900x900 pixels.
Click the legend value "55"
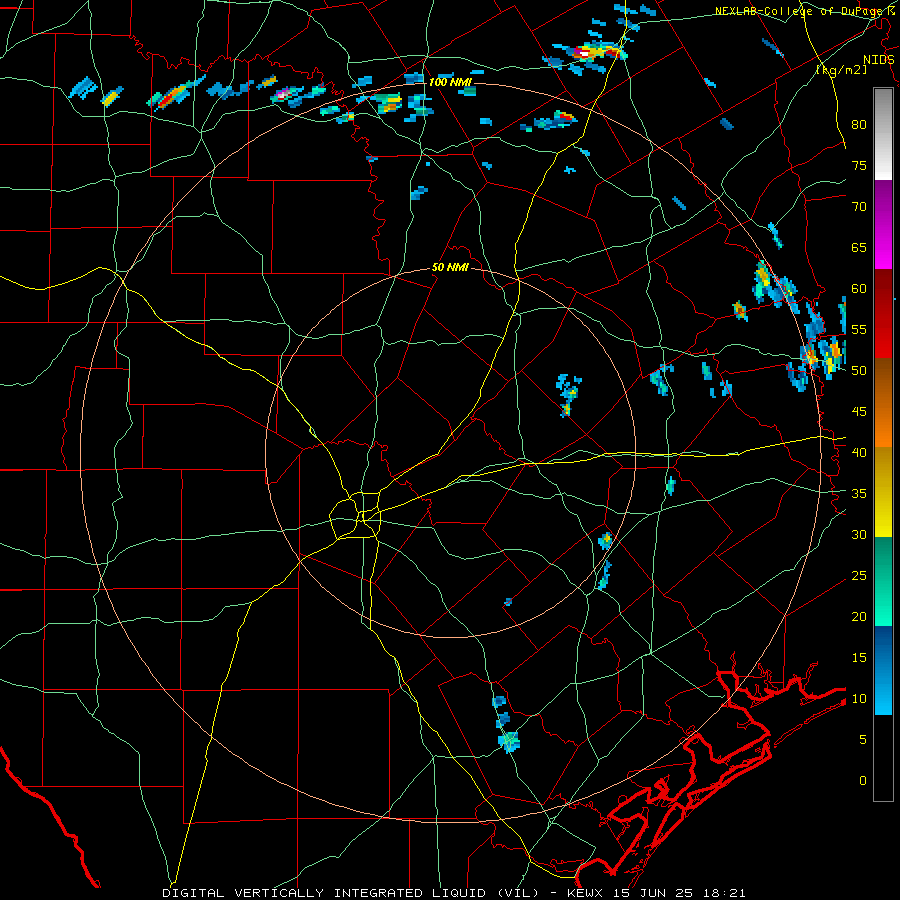coord(859,329)
